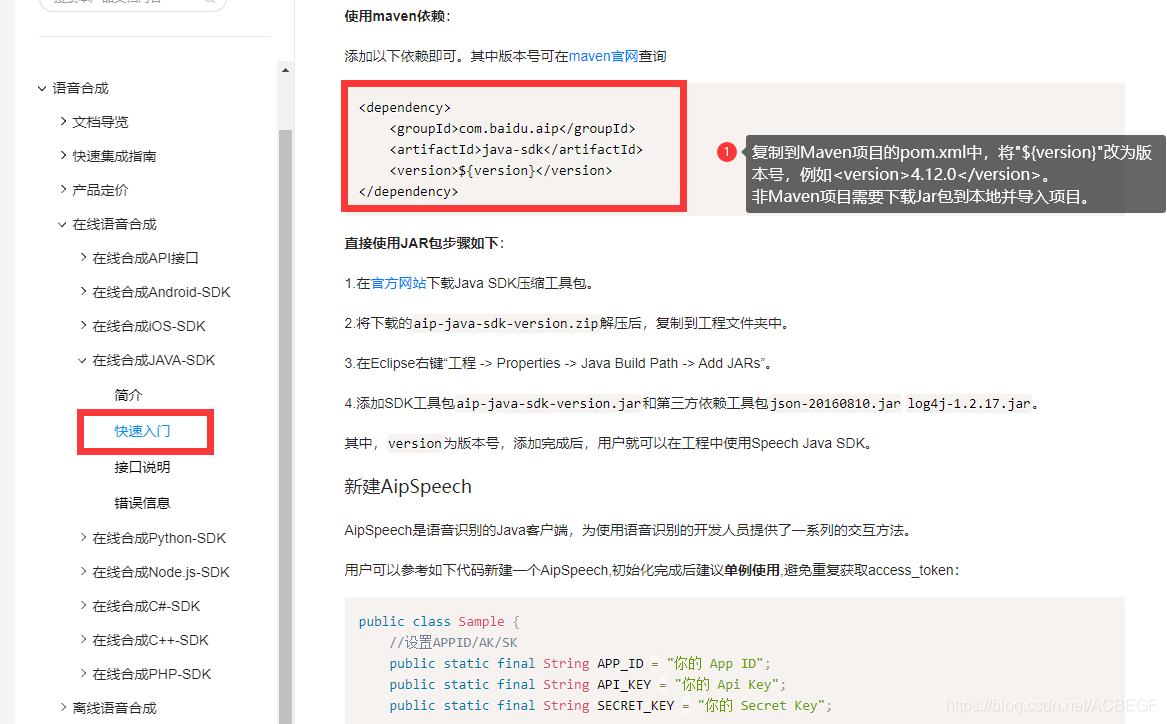Expand the 在线合成Node.js-SDK chevron
This screenshot has width=1167, height=724.
83,571
